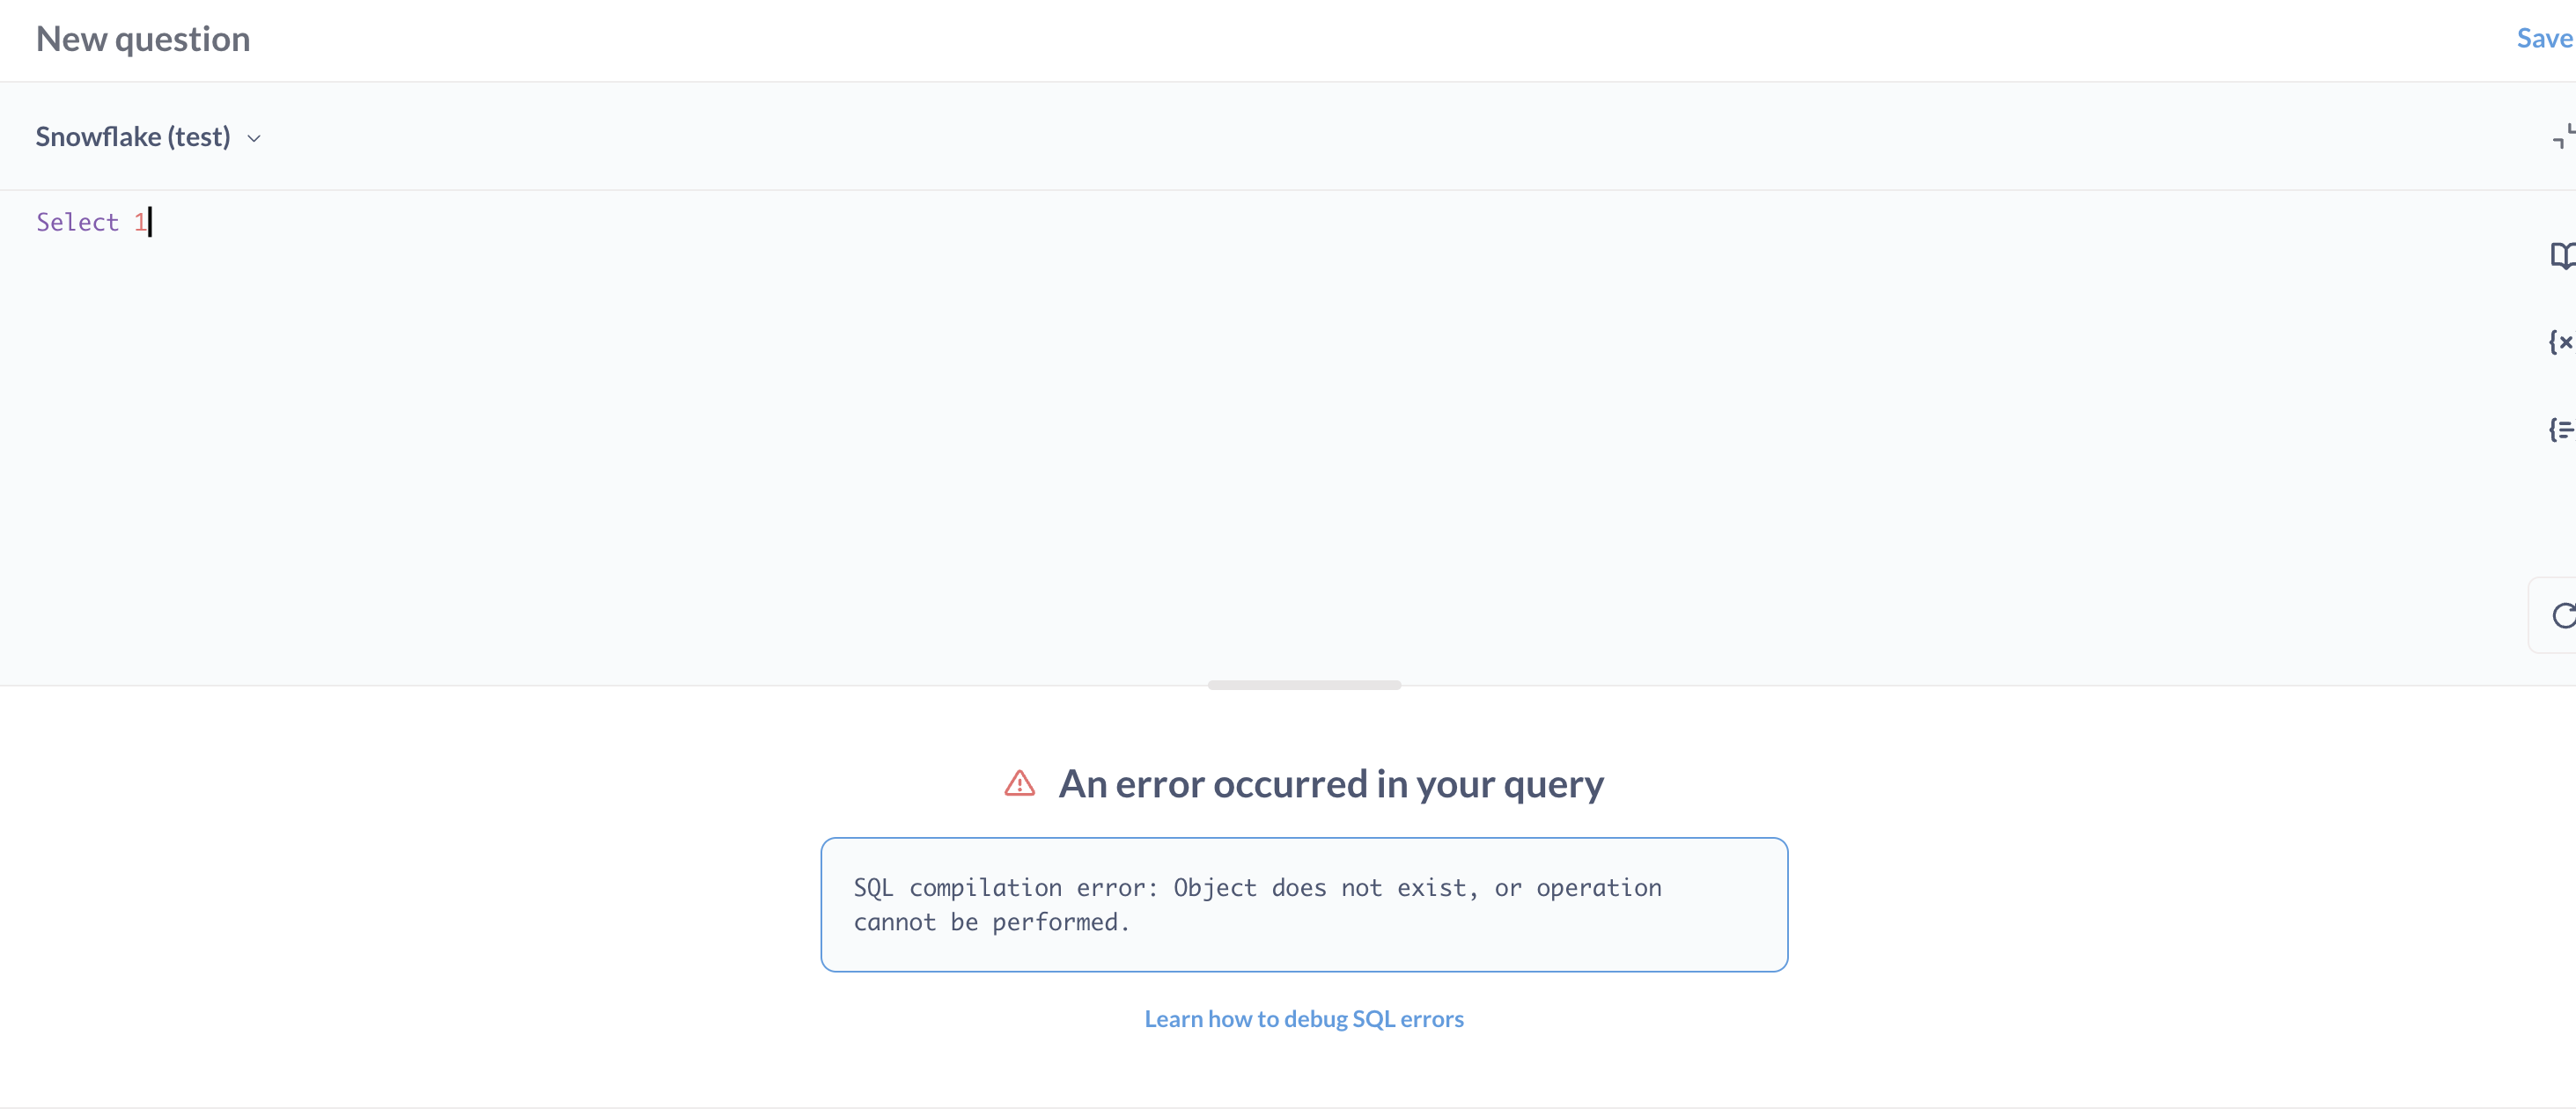This screenshot has width=2576, height=1116.
Task: Highlight the purple Select keyword
Action: tap(76, 222)
